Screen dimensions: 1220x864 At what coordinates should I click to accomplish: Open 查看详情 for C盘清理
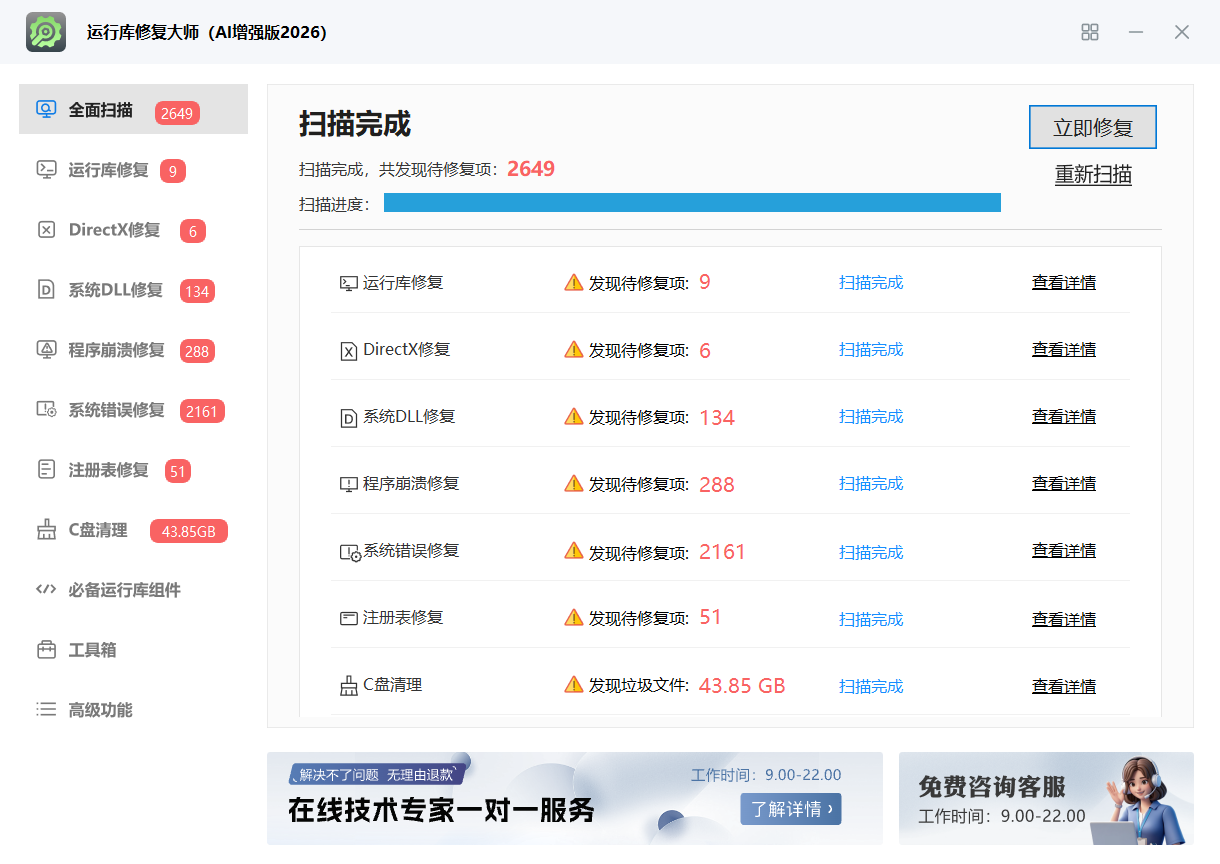pos(1064,686)
